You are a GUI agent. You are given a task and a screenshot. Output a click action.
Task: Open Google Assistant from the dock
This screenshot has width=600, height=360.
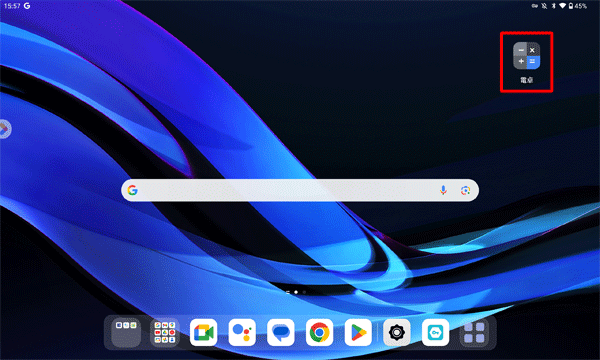(x=242, y=332)
